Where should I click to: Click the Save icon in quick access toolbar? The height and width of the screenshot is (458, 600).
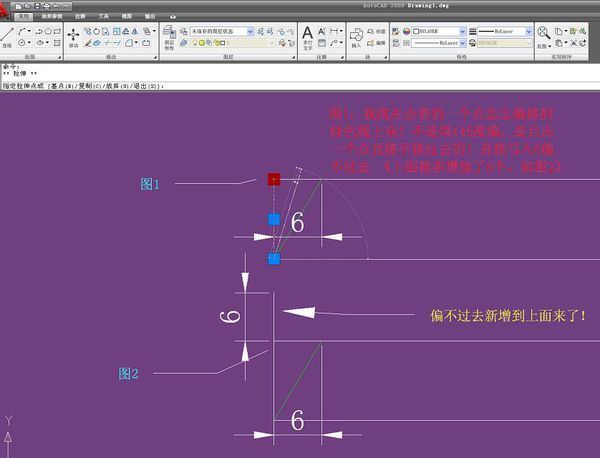point(37,7)
